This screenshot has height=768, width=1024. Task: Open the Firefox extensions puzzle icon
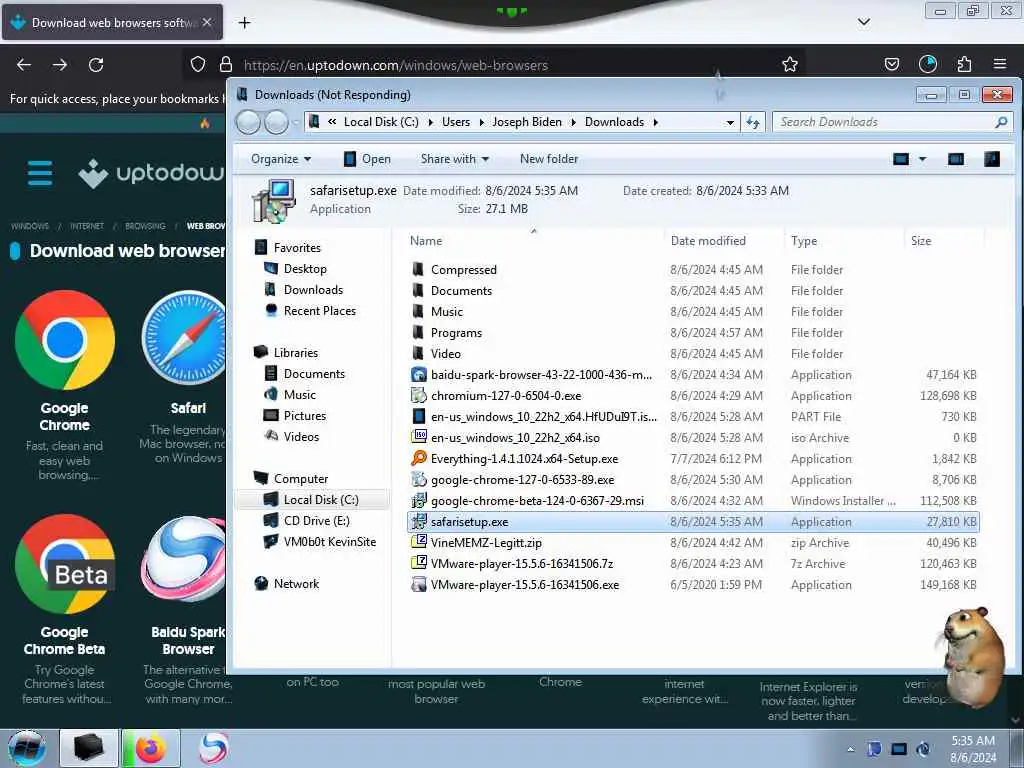[964, 64]
